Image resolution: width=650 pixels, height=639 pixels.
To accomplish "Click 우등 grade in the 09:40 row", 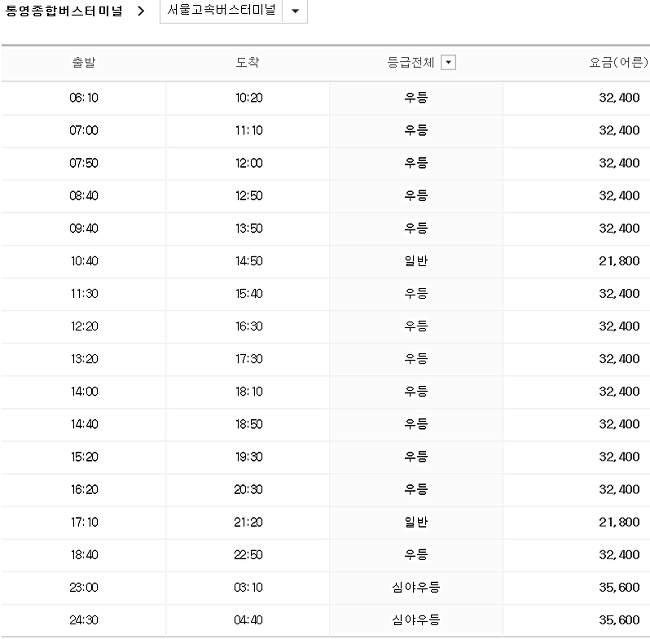I will tap(416, 228).
